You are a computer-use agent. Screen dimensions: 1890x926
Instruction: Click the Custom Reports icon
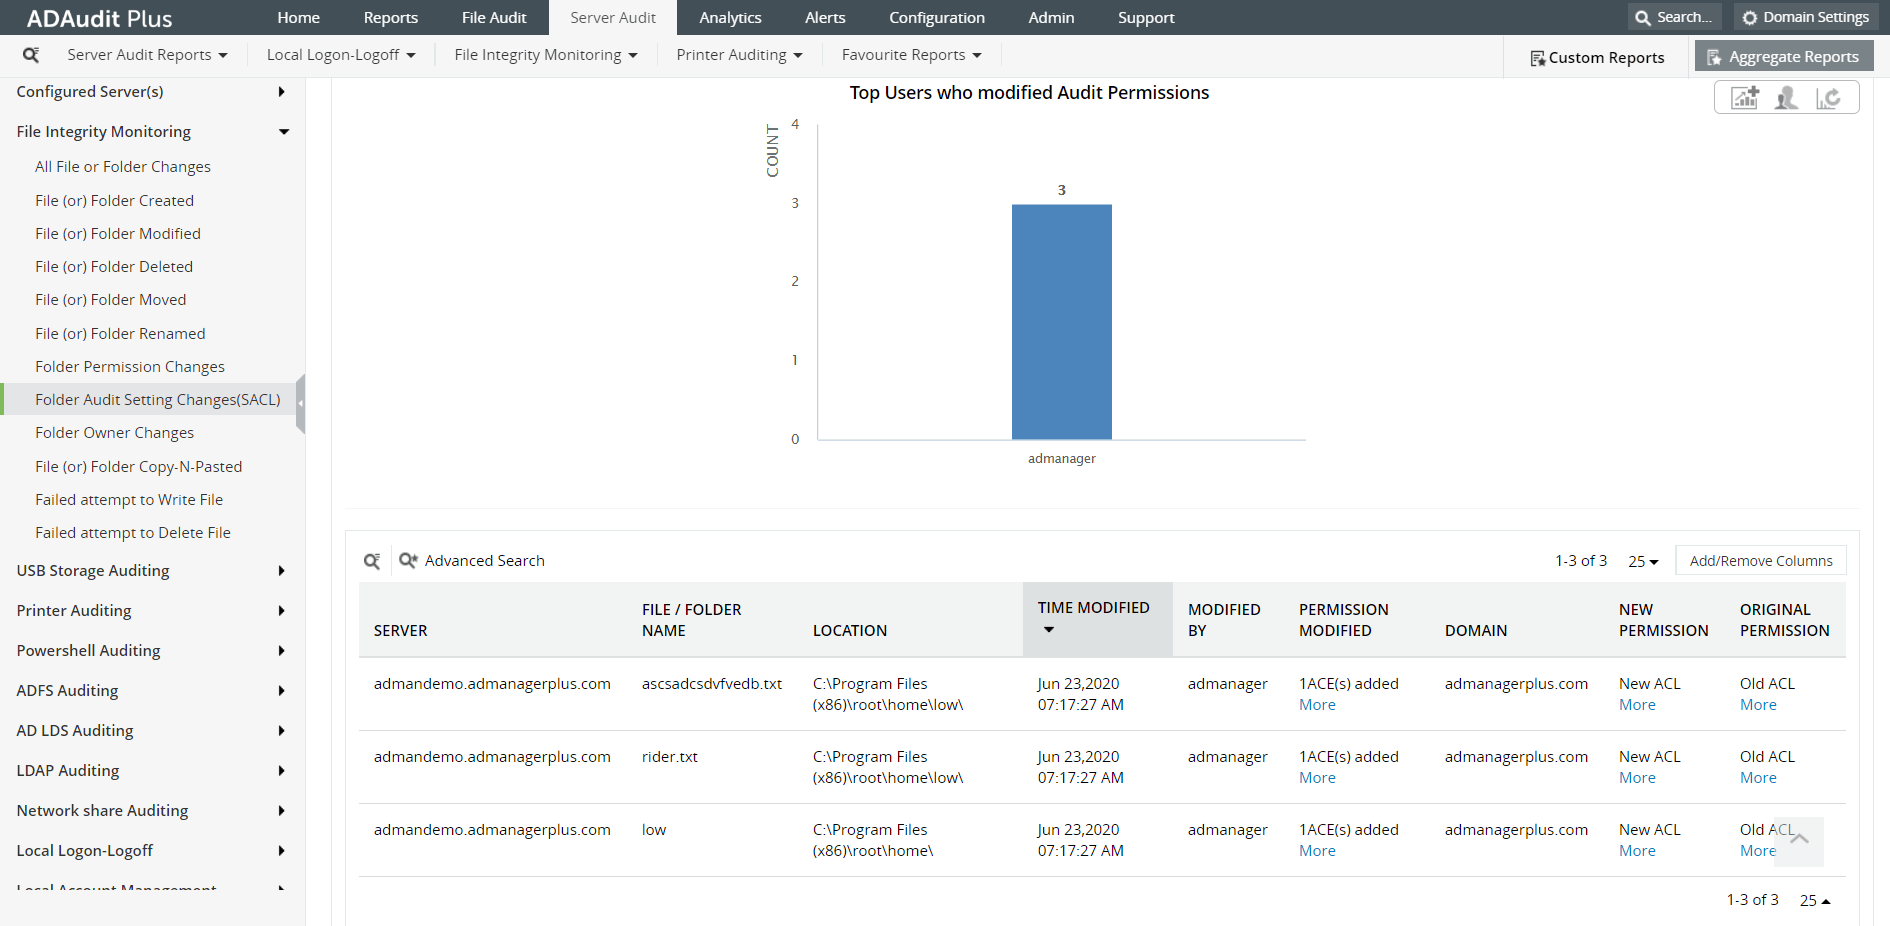(1538, 59)
